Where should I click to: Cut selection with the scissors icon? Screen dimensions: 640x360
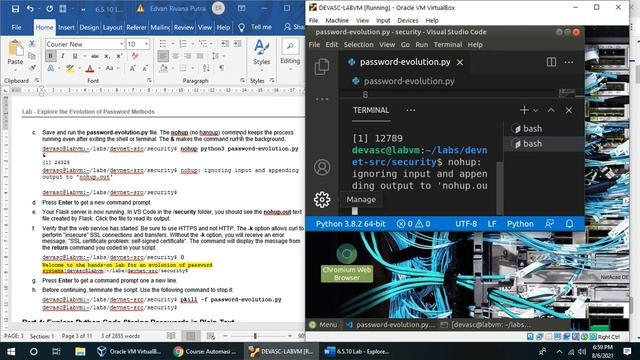coord(32,44)
